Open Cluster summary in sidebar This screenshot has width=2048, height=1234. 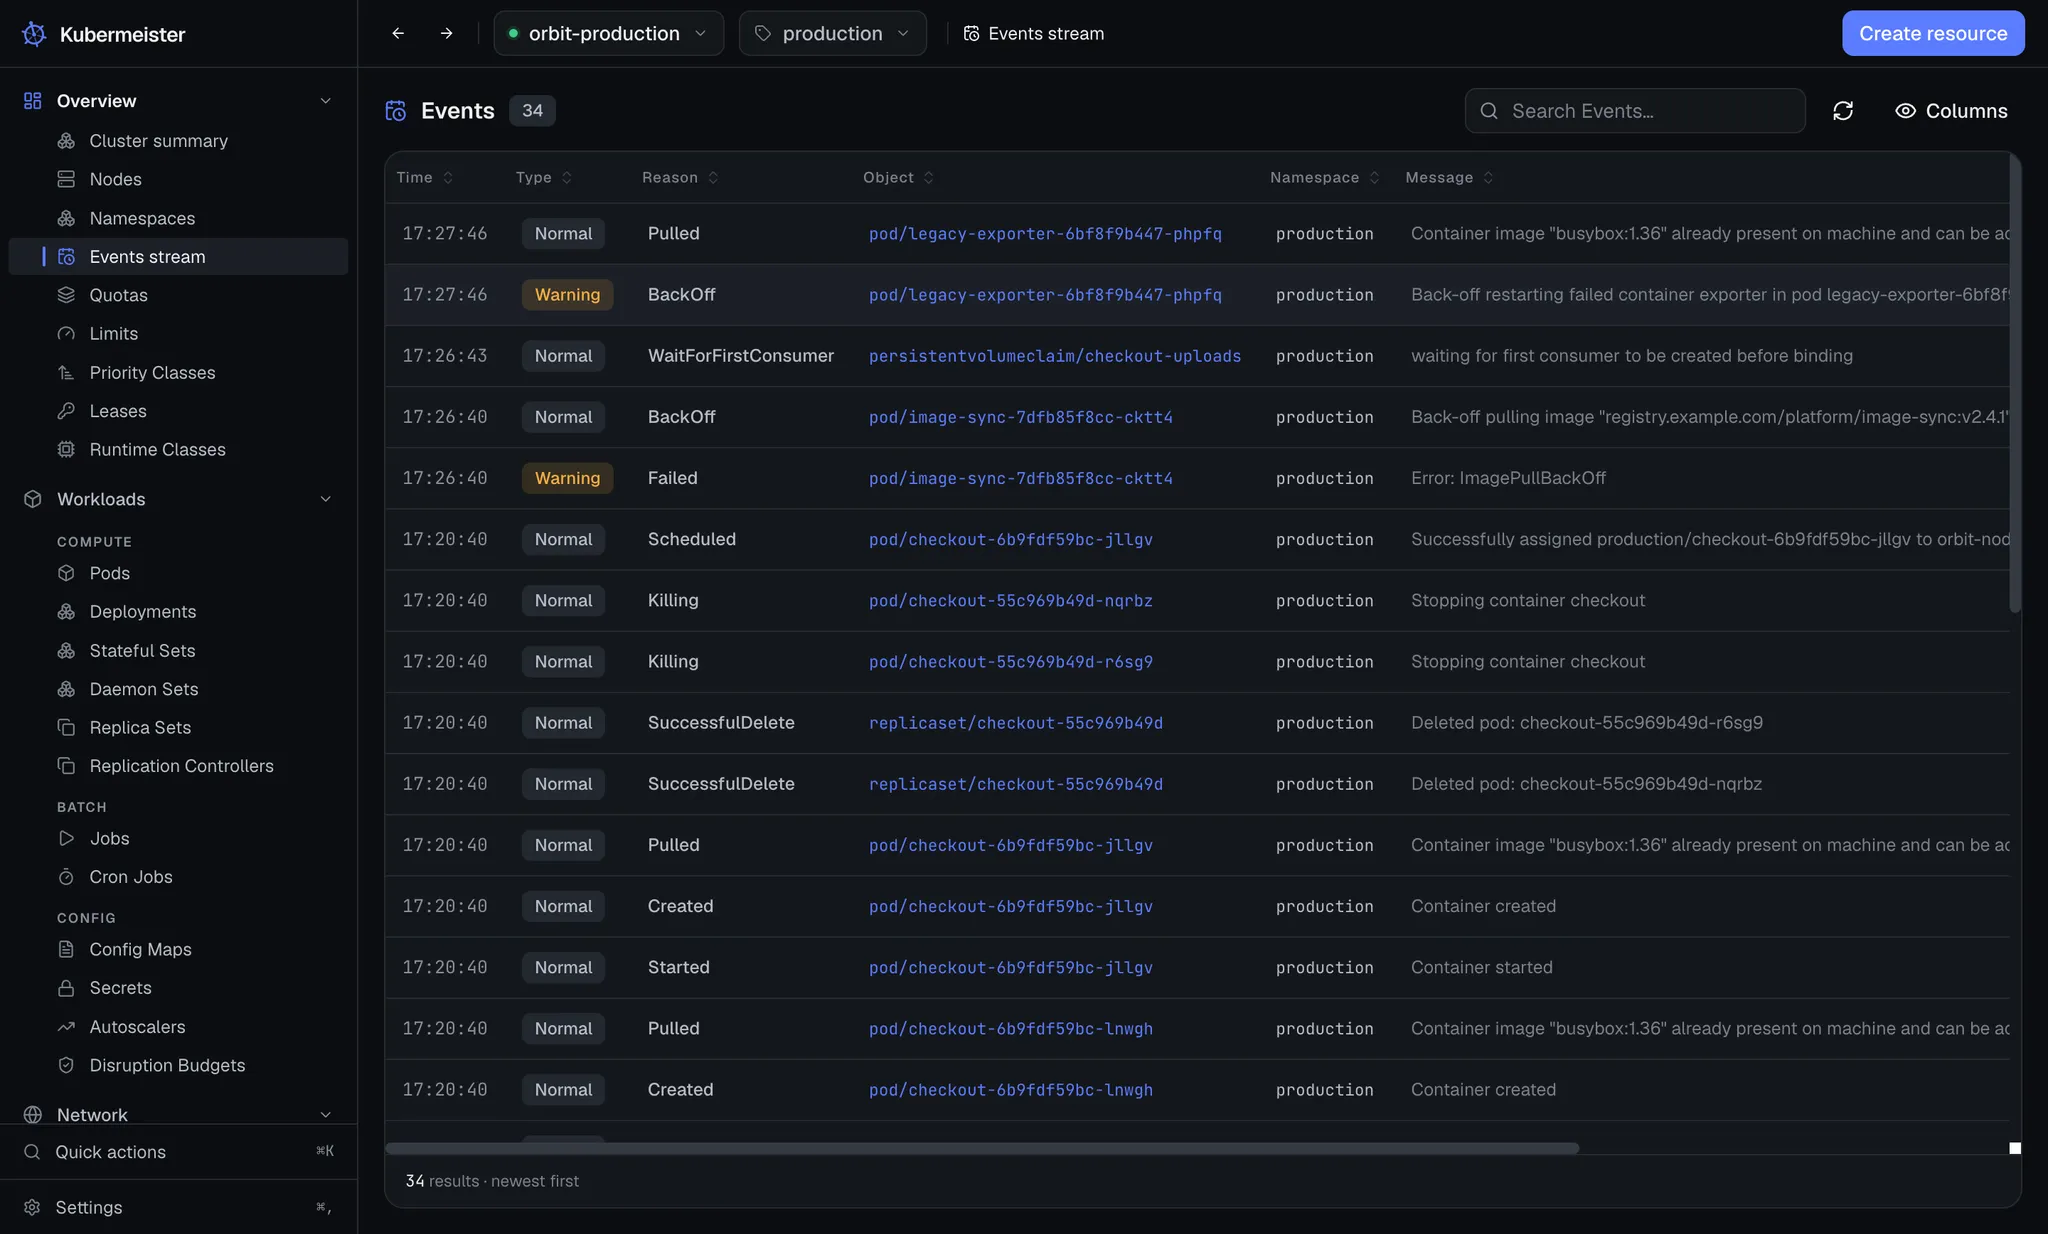click(x=178, y=141)
